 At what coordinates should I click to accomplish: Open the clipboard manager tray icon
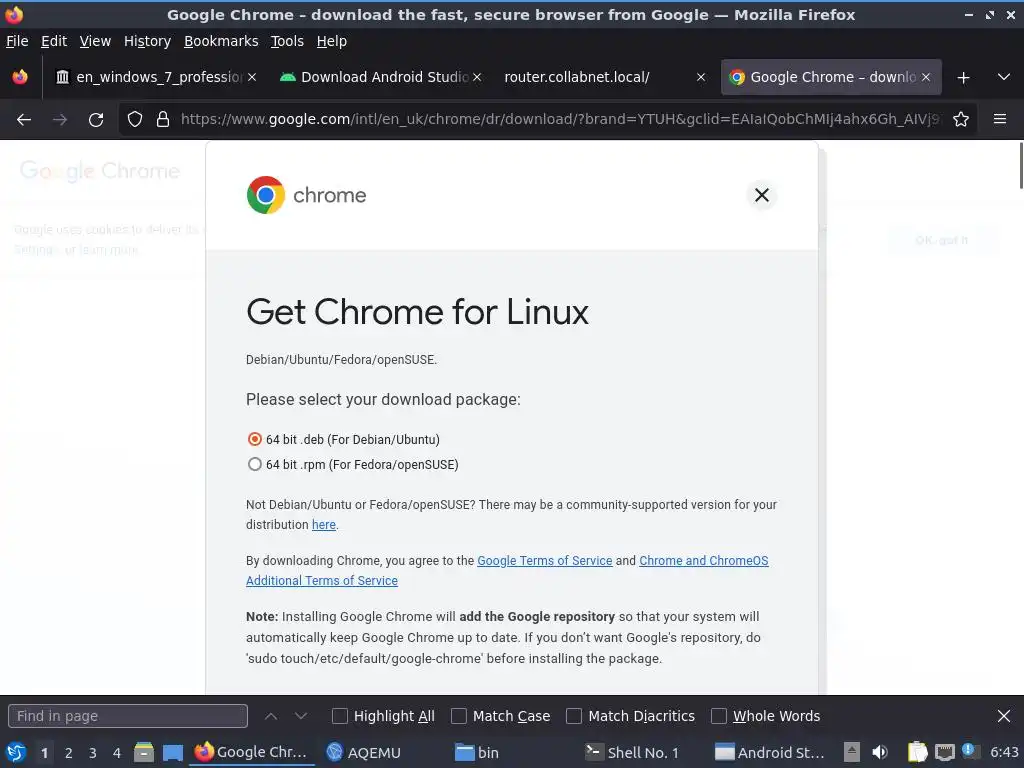click(x=917, y=752)
